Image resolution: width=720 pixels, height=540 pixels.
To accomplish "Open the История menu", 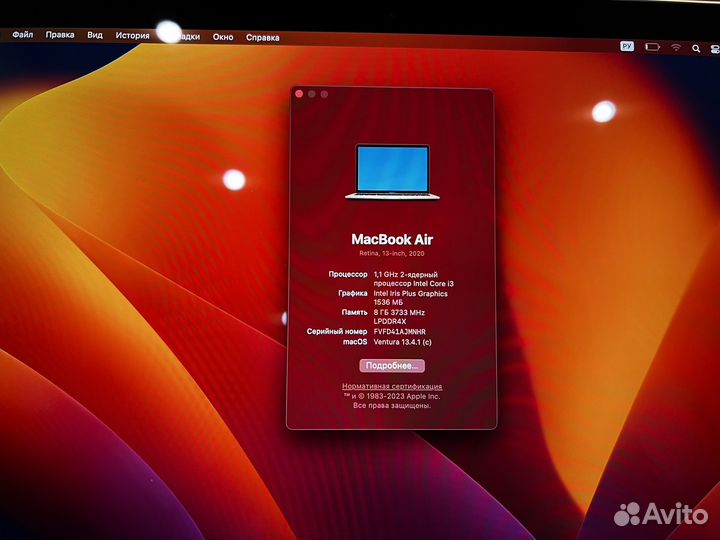I will (132, 36).
